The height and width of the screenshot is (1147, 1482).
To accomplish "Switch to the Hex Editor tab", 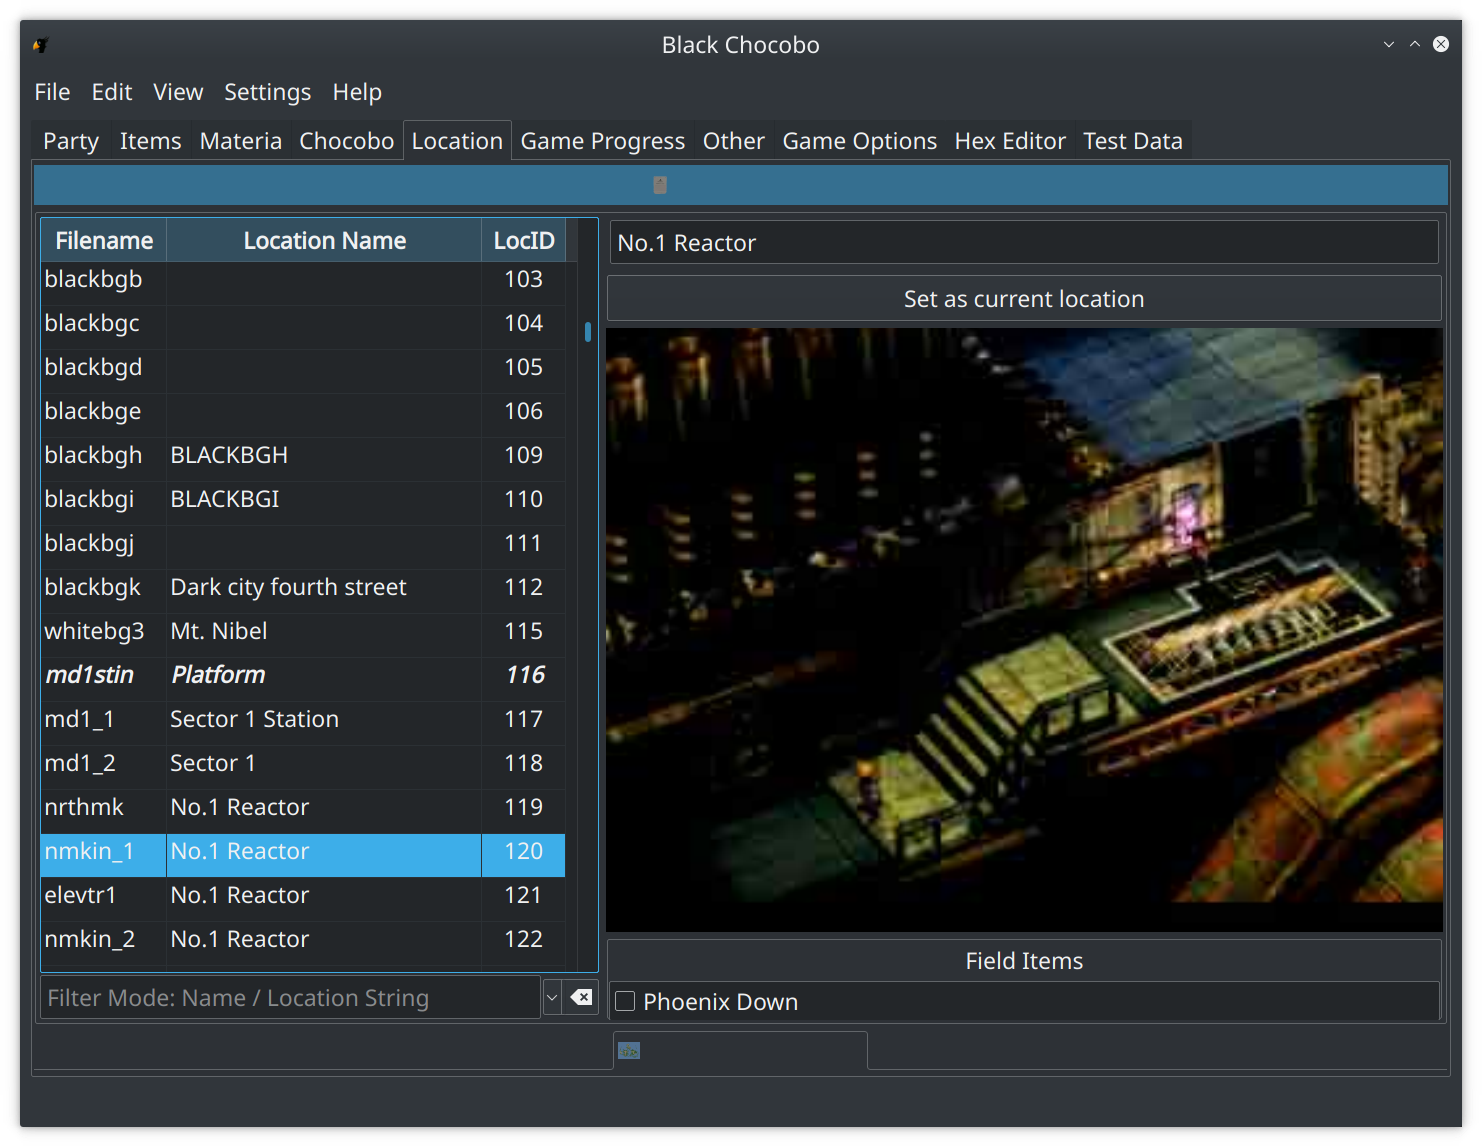I will [x=1010, y=141].
